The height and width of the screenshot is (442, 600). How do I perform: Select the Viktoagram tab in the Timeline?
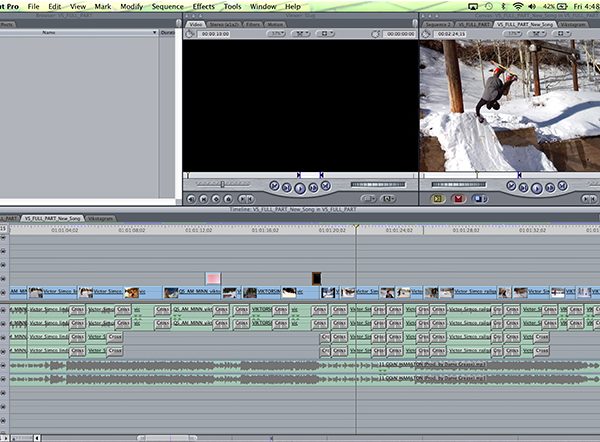click(100, 219)
